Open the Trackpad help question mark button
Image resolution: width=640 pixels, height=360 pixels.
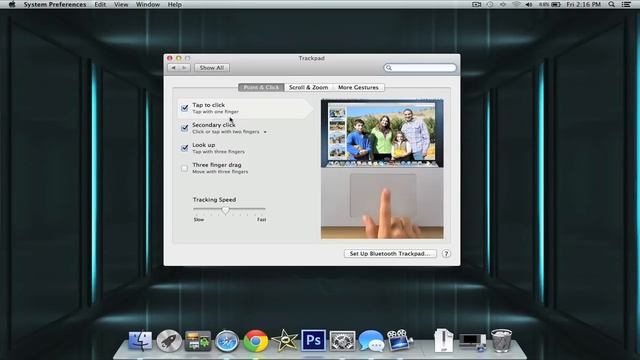click(x=446, y=253)
